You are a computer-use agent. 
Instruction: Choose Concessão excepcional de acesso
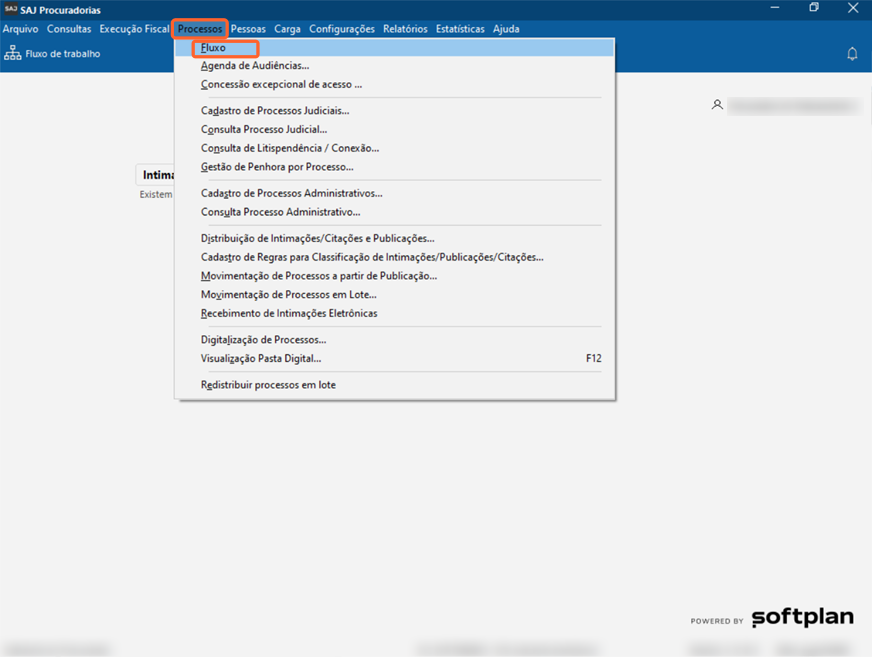(281, 85)
